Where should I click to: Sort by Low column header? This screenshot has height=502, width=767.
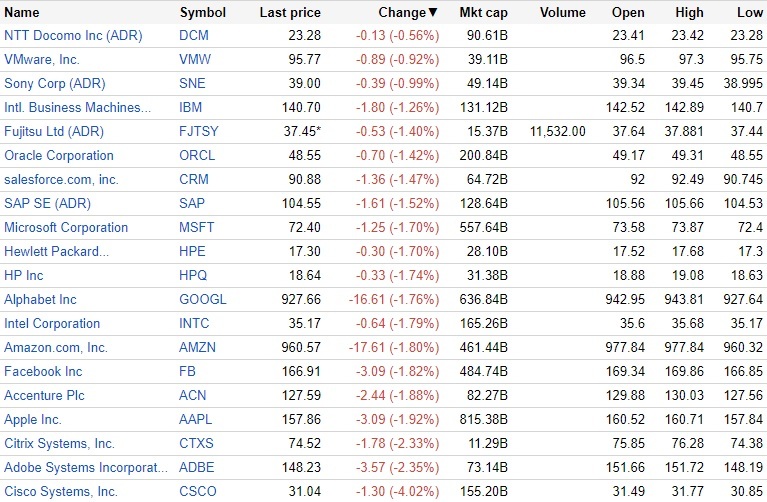[749, 13]
